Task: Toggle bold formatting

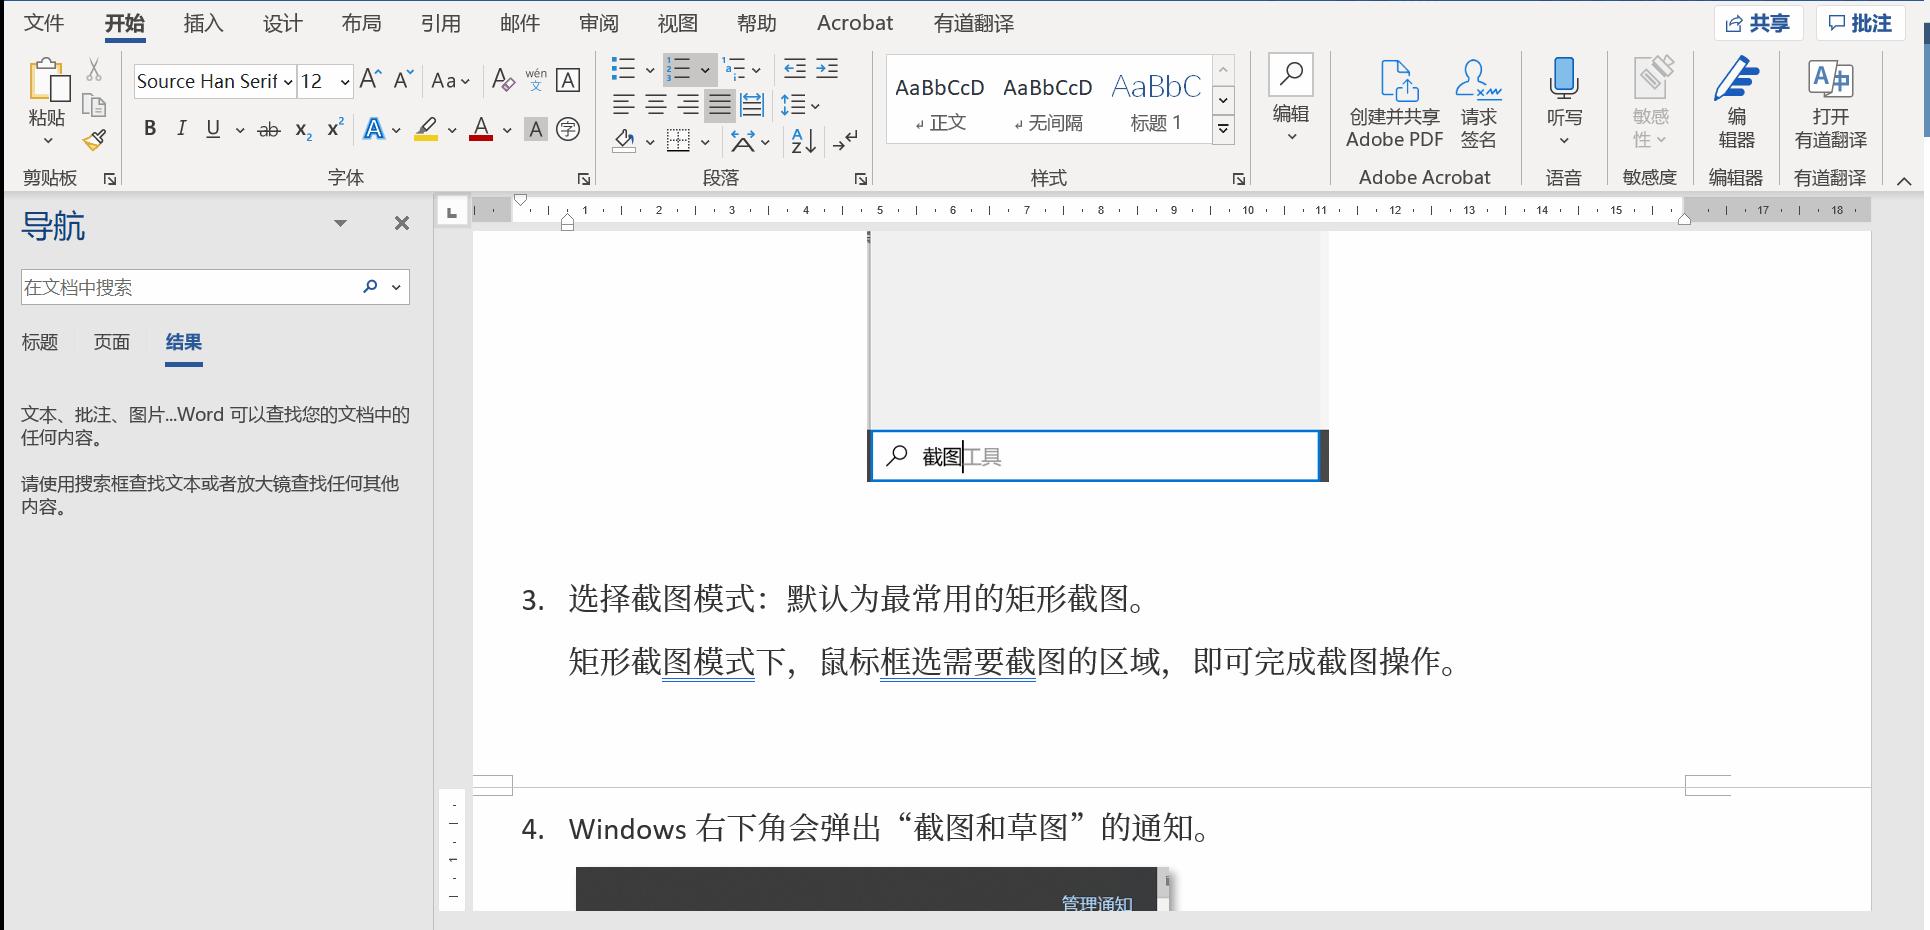Action: [150, 128]
